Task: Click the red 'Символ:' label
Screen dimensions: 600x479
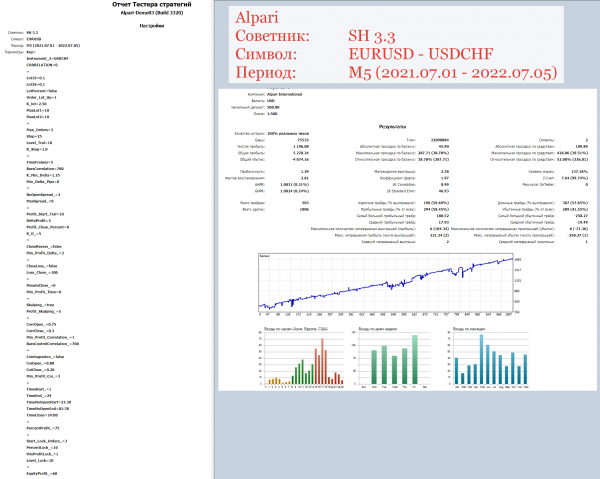Action: (266, 54)
